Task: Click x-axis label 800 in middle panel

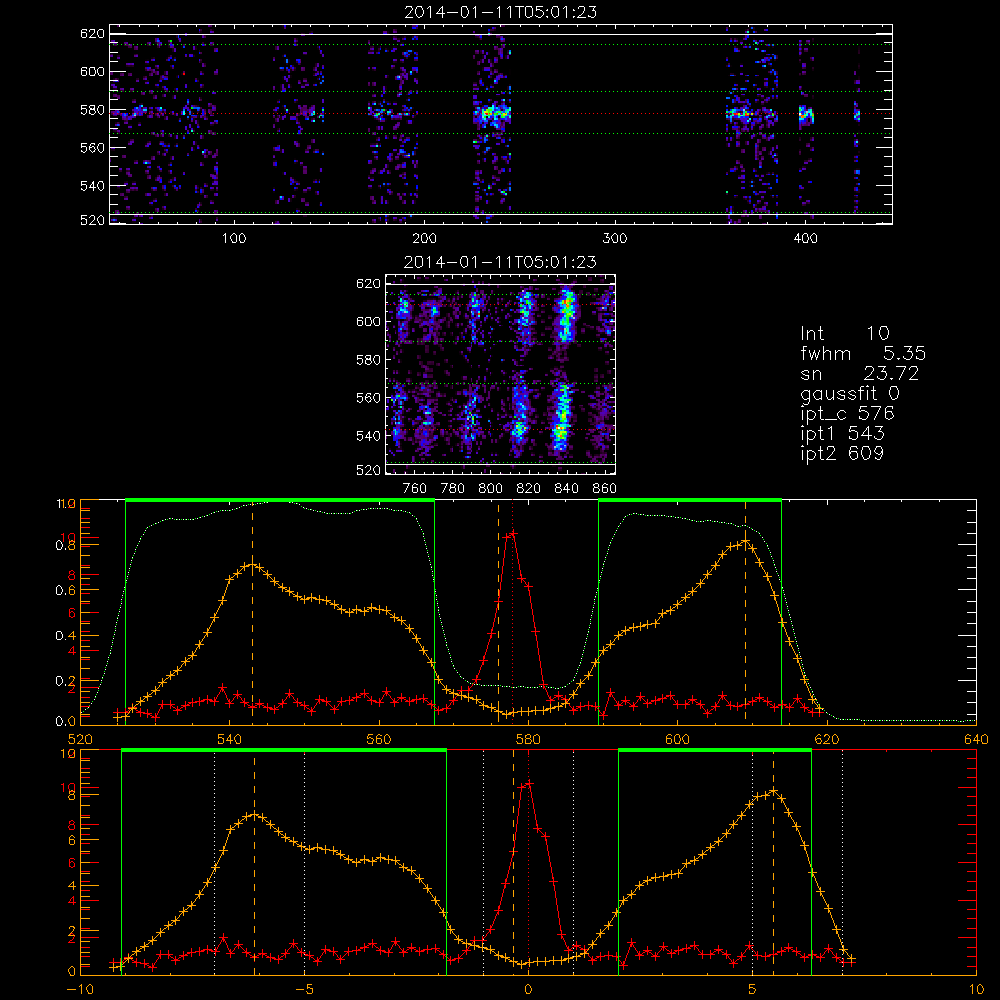Action: pyautogui.click(x=490, y=489)
